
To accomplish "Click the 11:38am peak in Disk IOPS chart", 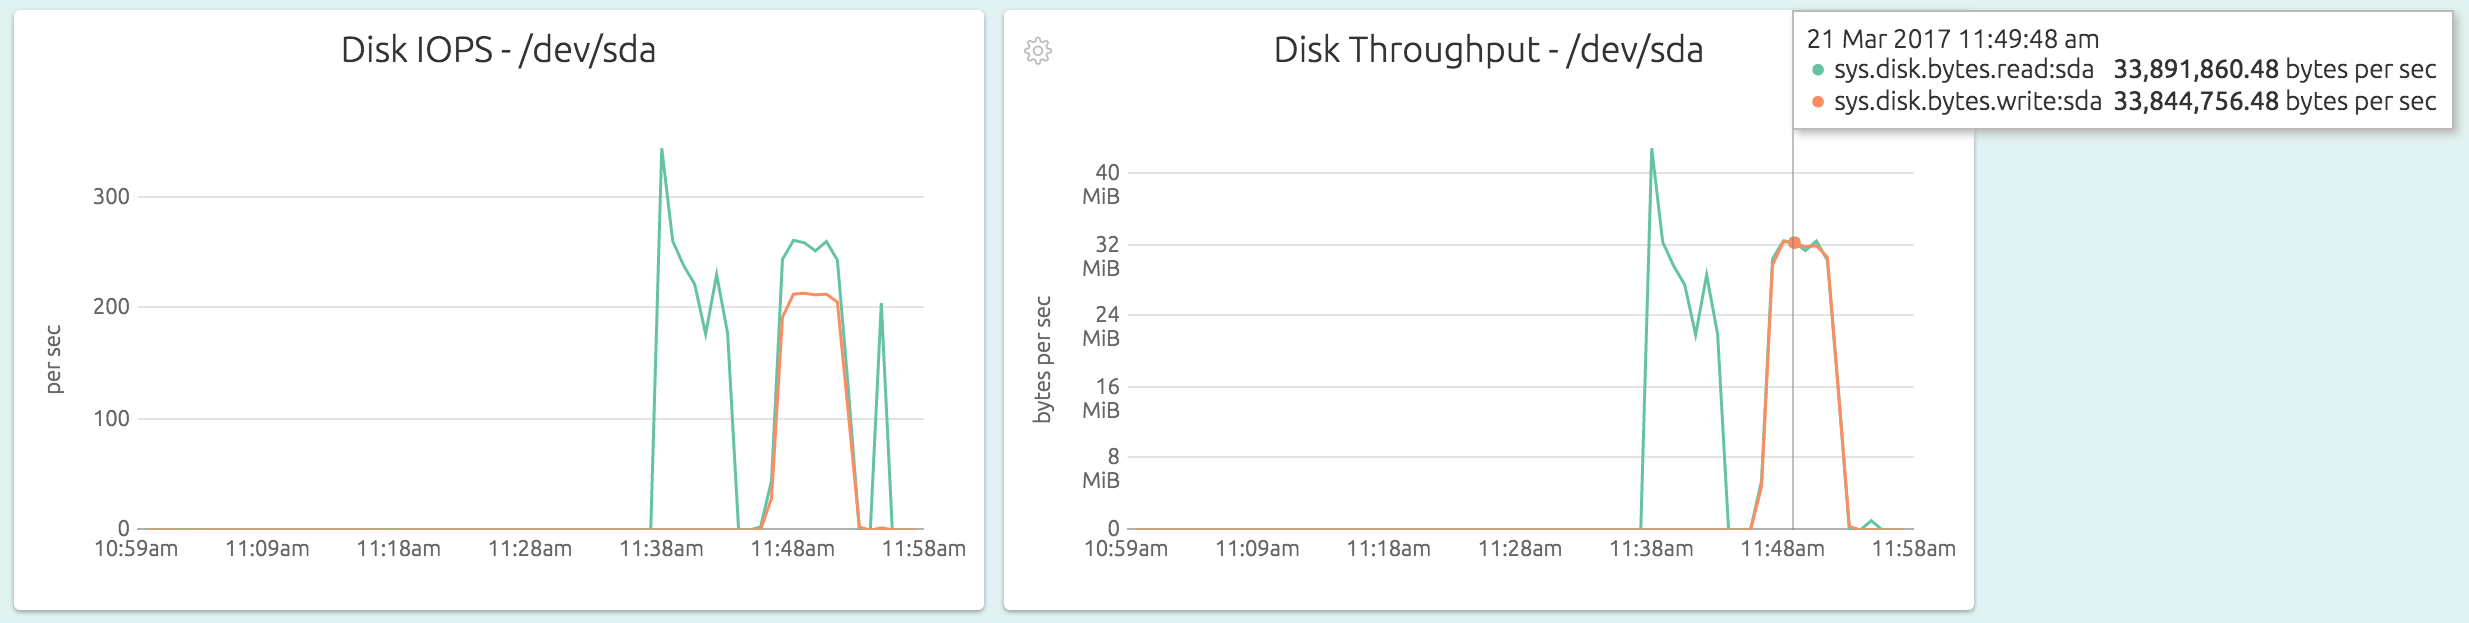I will pos(662,150).
